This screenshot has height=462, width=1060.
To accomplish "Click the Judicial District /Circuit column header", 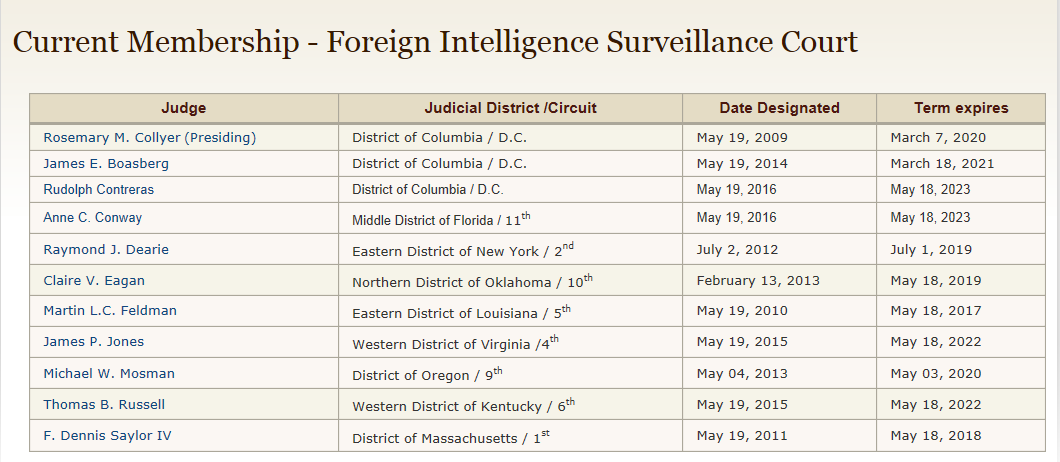I will click(510, 108).
